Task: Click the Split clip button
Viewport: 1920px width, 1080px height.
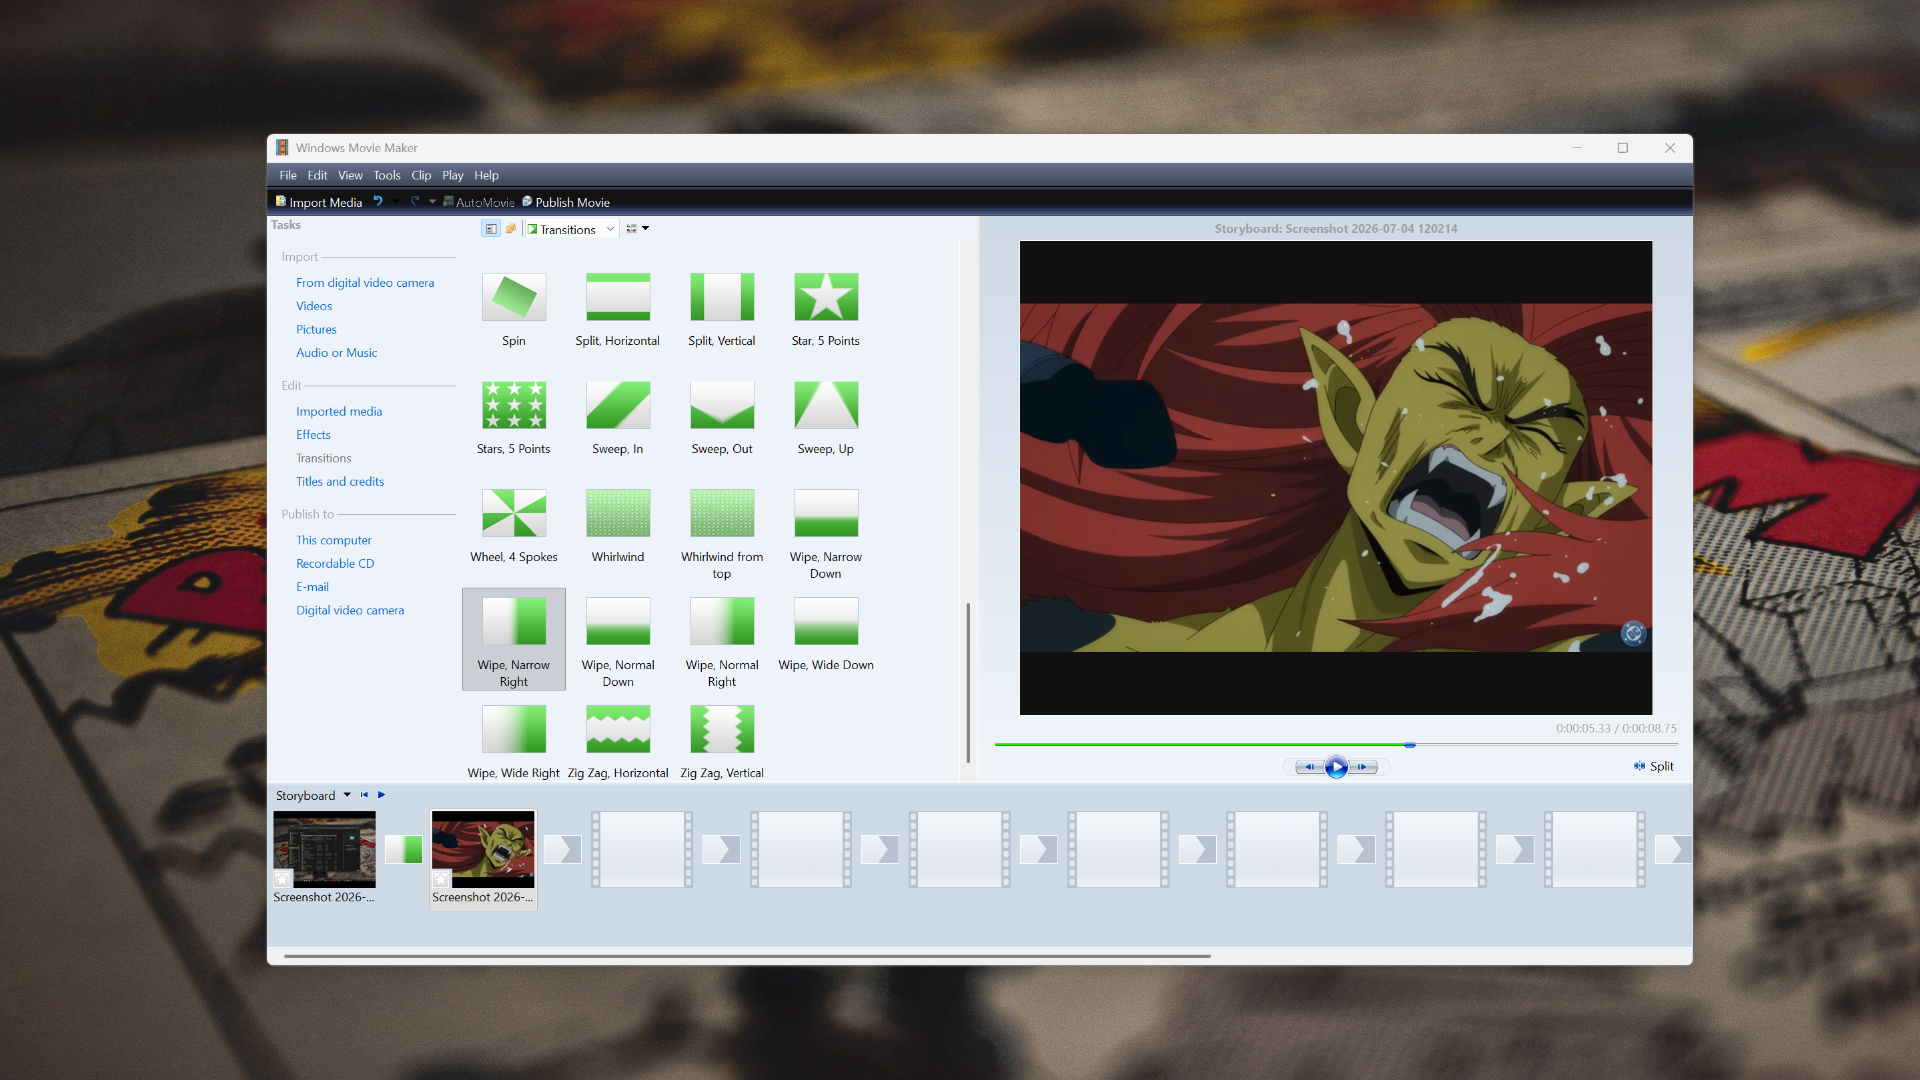Action: (1654, 766)
